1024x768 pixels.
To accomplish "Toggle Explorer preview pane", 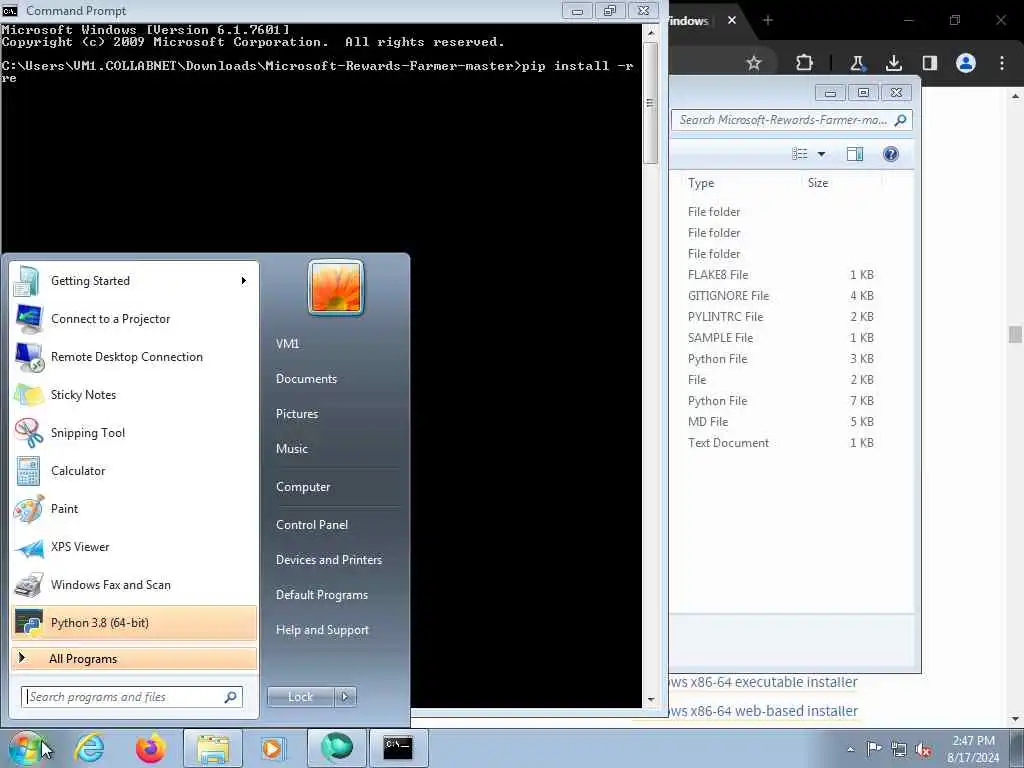I will [x=855, y=154].
